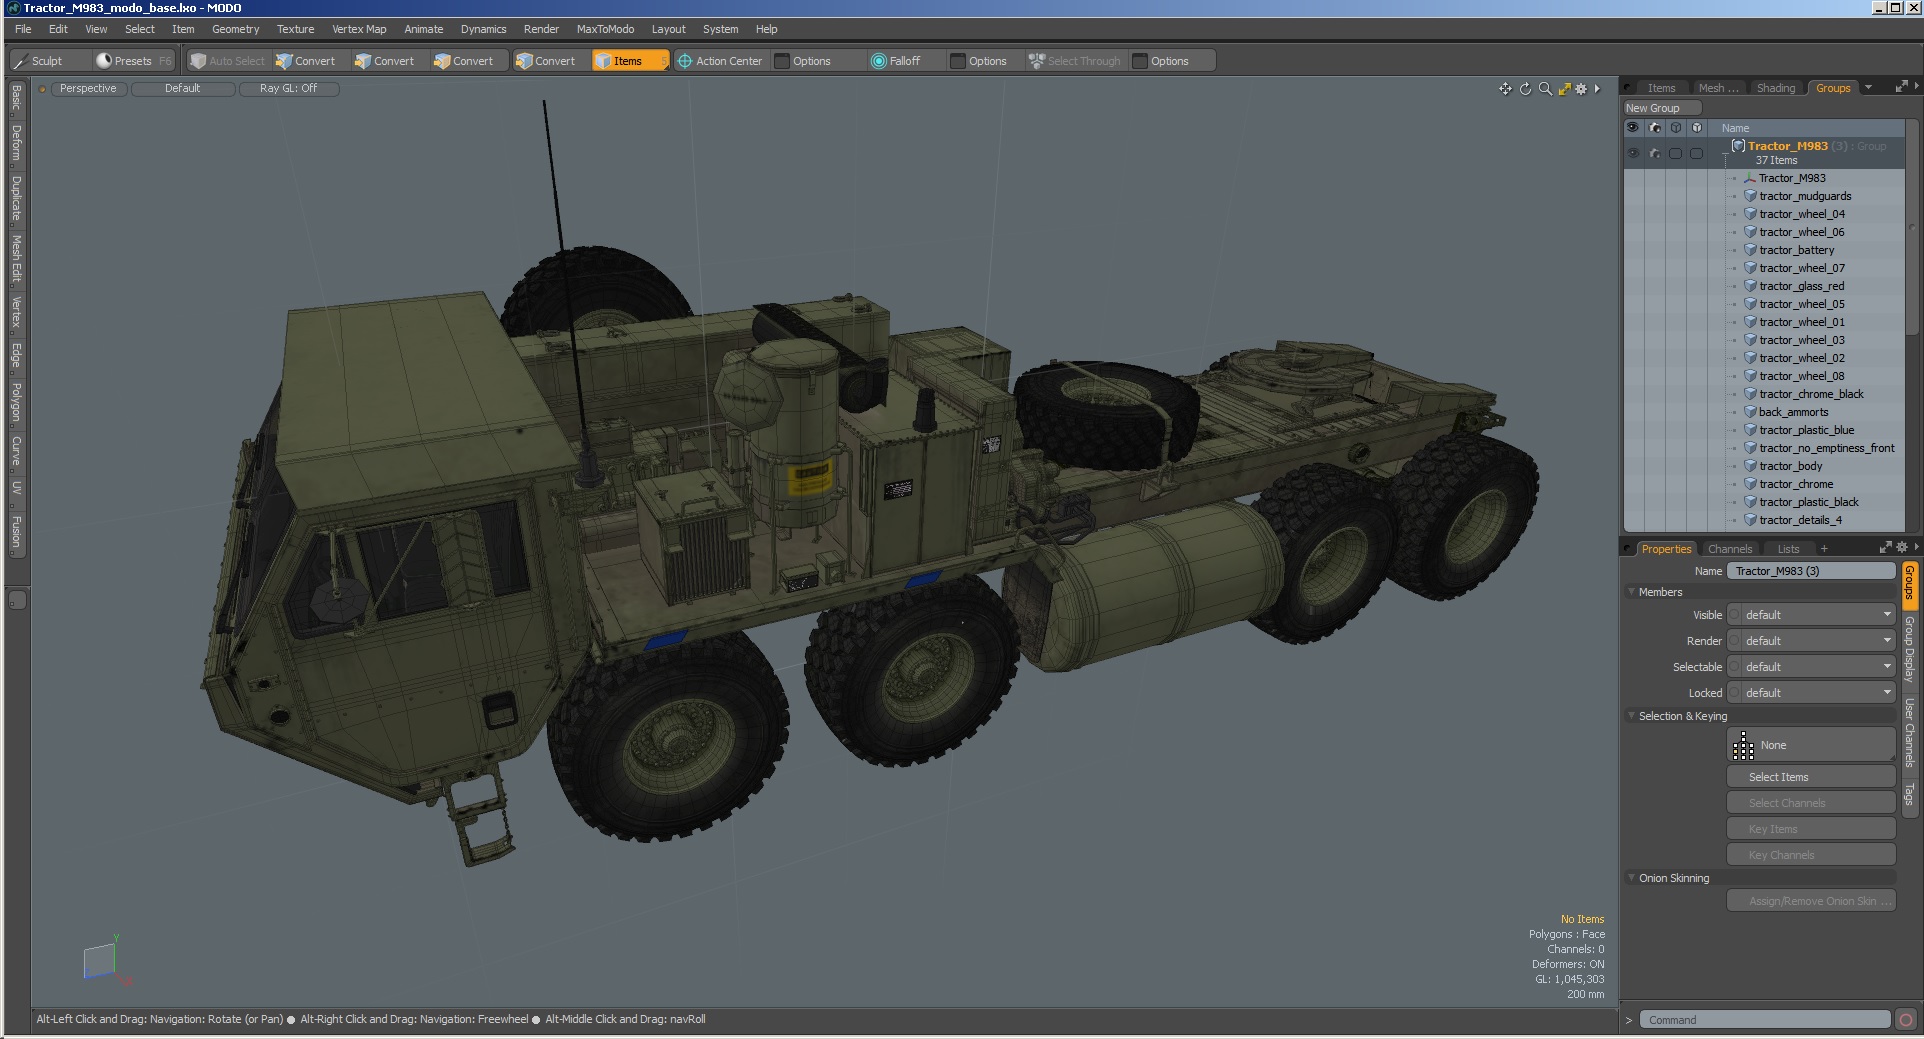Image resolution: width=1924 pixels, height=1039 pixels.
Task: Click the plus icon to add tab
Action: pos(1824,549)
